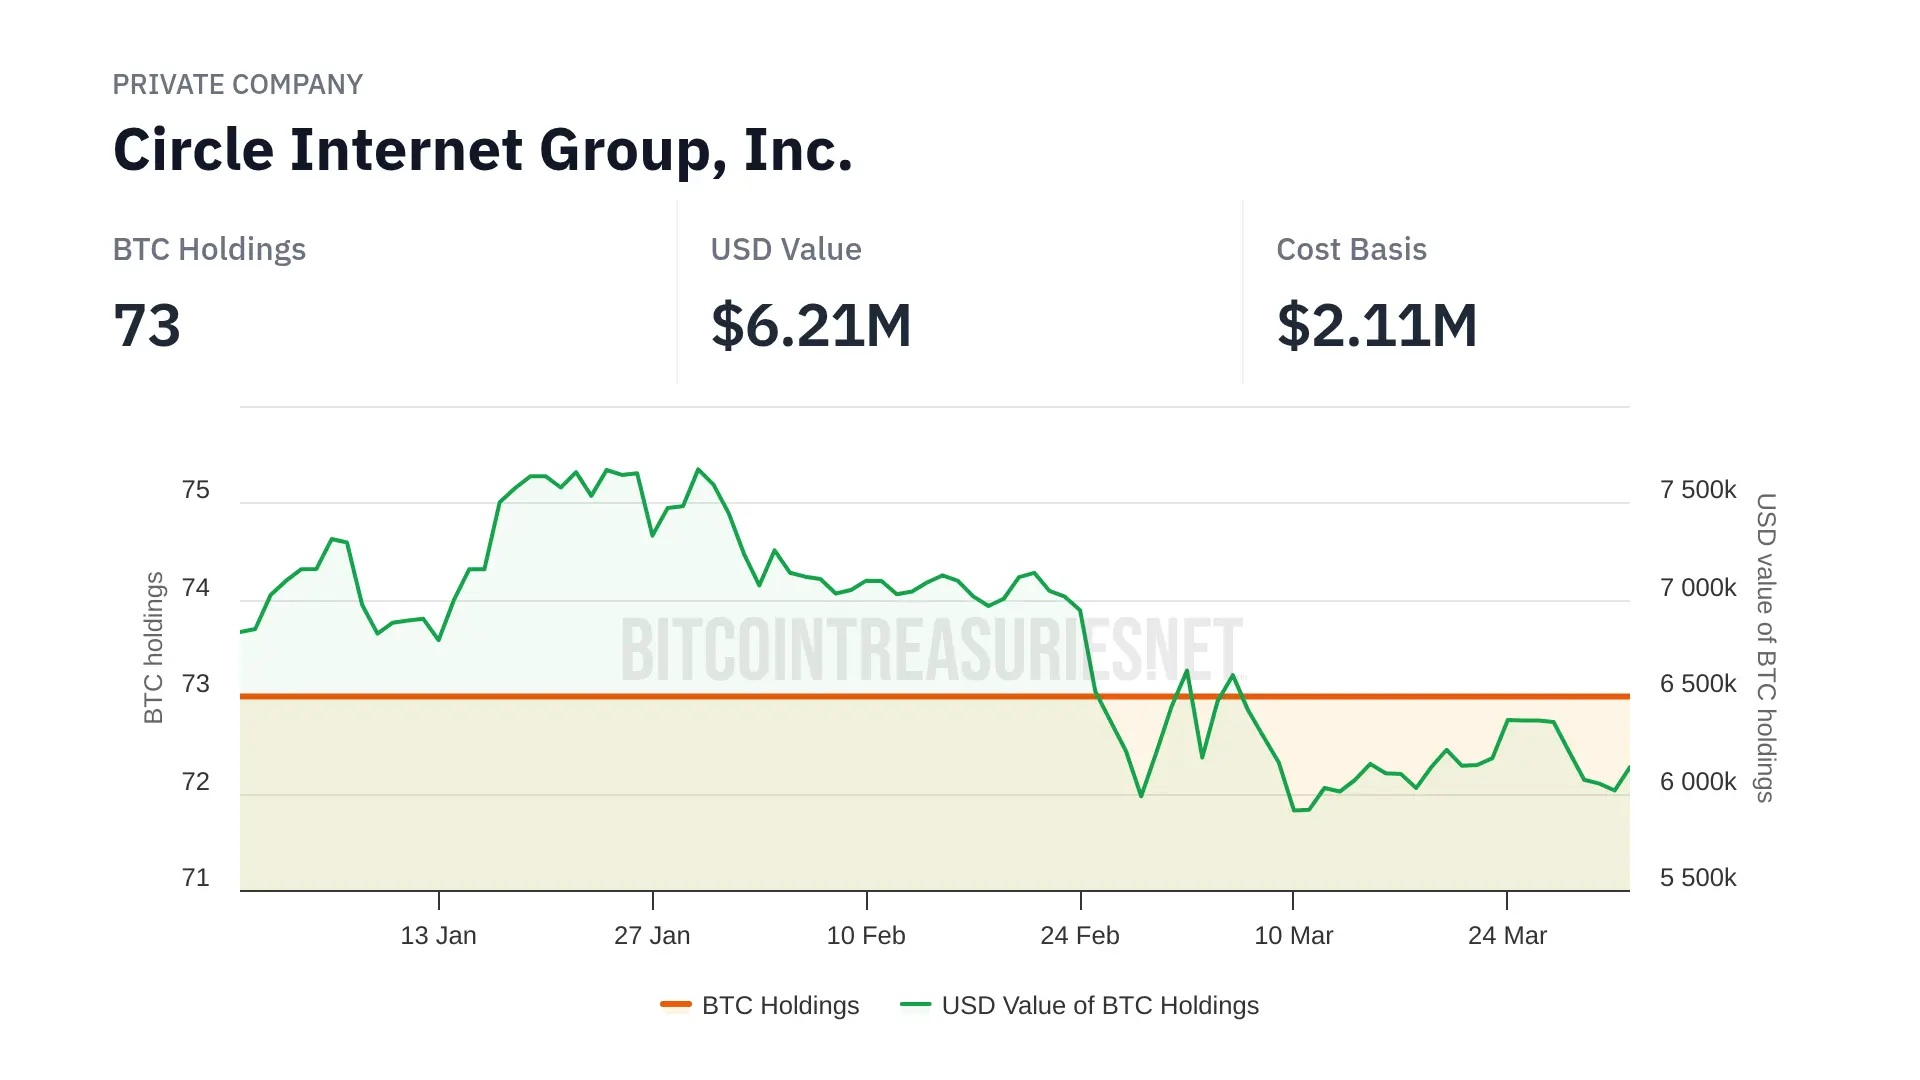
Task: Select the 73 BTC Holdings figure
Action: point(147,326)
